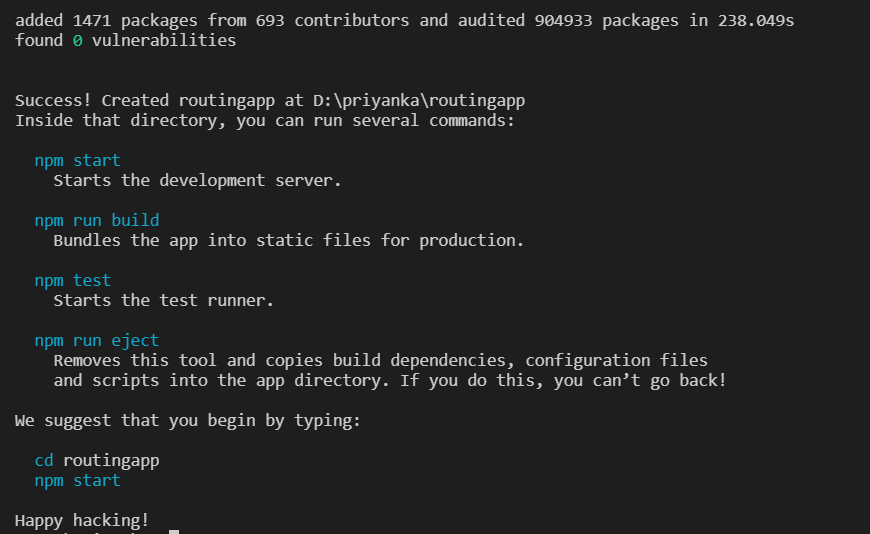
Task: Click the 'Happy hacking!' line
Action: pos(82,521)
